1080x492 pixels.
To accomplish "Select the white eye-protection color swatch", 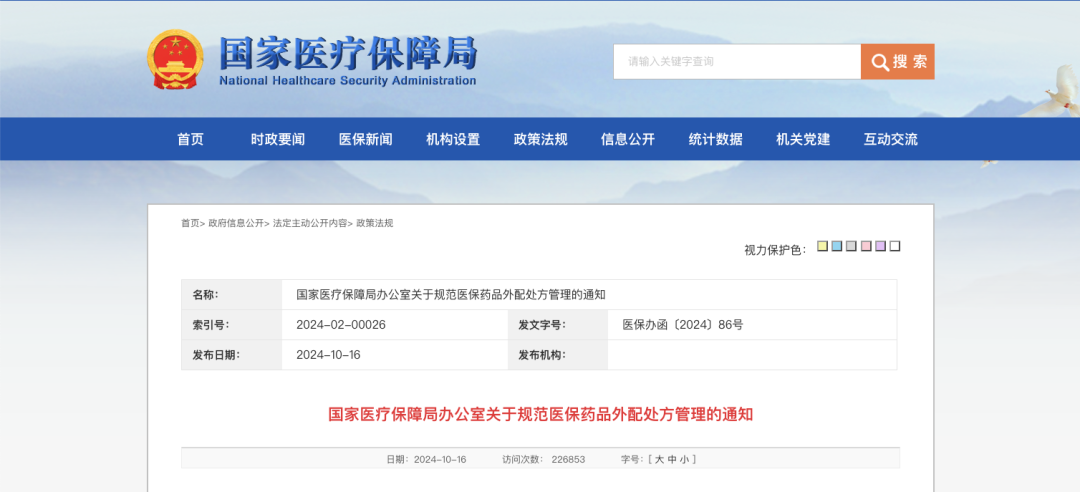I will coord(895,246).
